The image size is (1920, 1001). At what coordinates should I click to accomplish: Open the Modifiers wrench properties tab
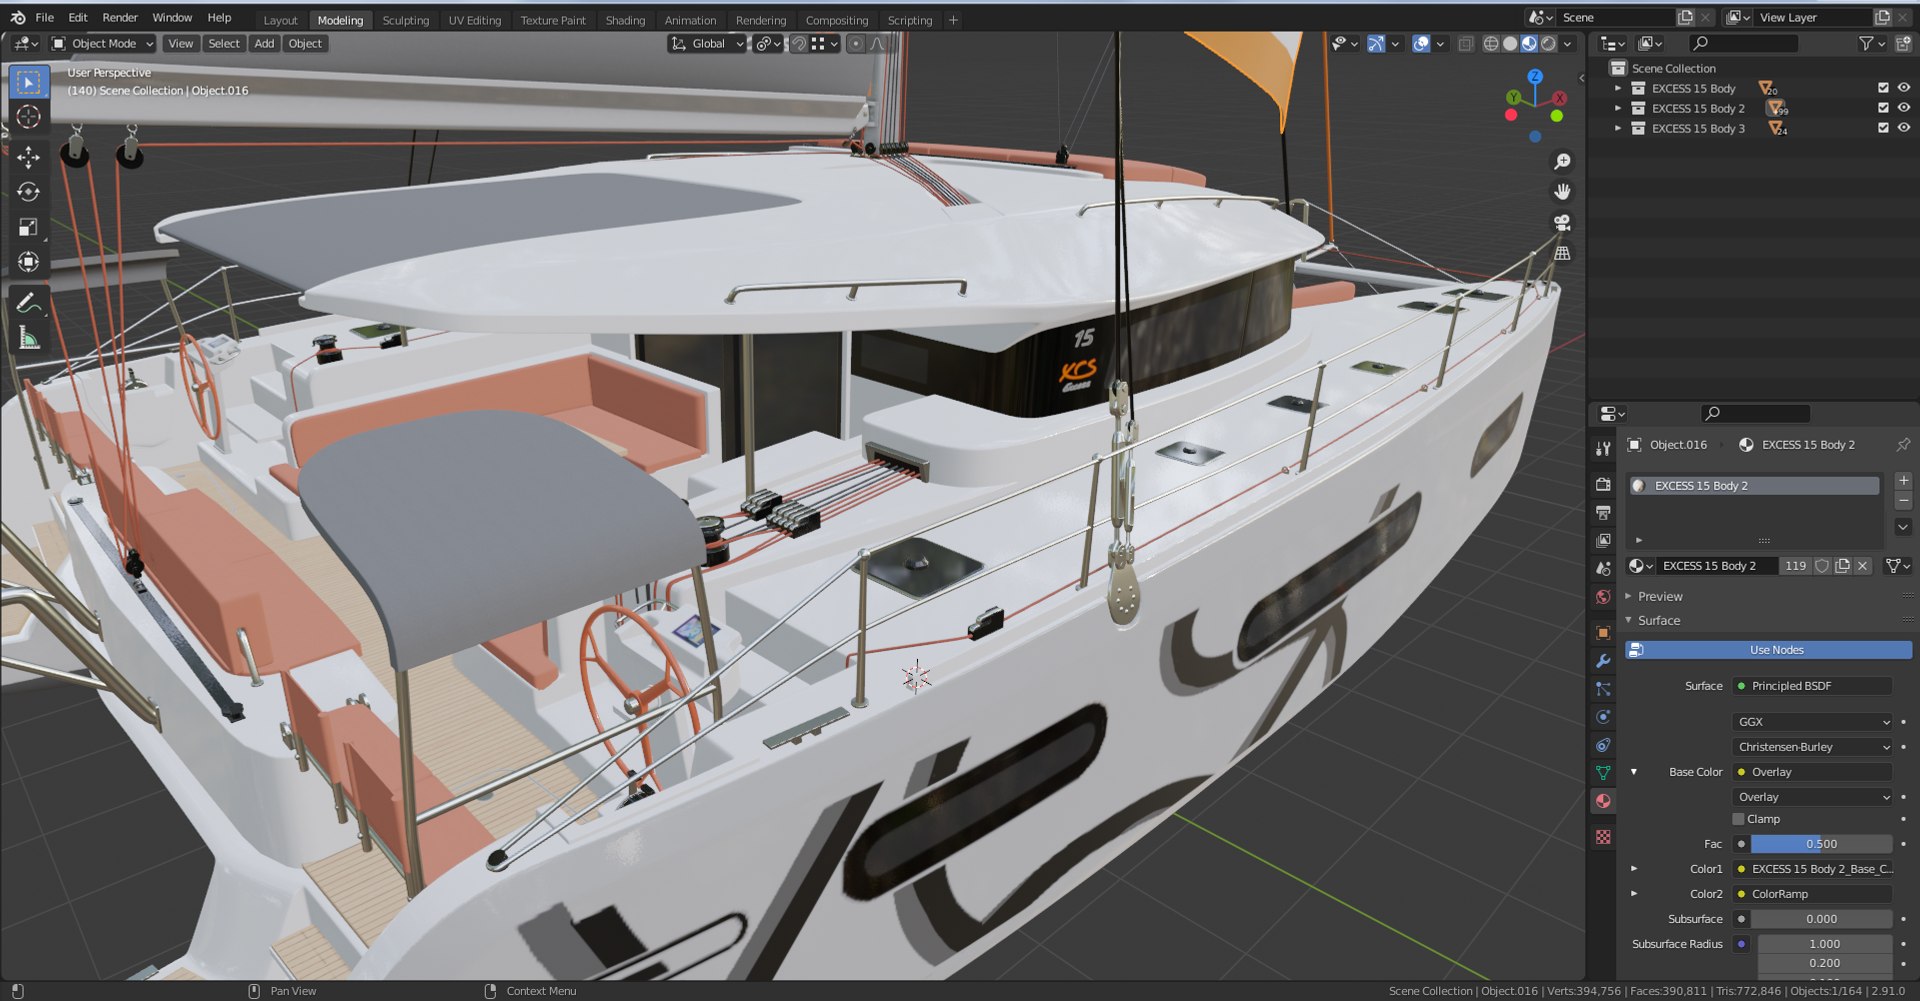[1603, 661]
